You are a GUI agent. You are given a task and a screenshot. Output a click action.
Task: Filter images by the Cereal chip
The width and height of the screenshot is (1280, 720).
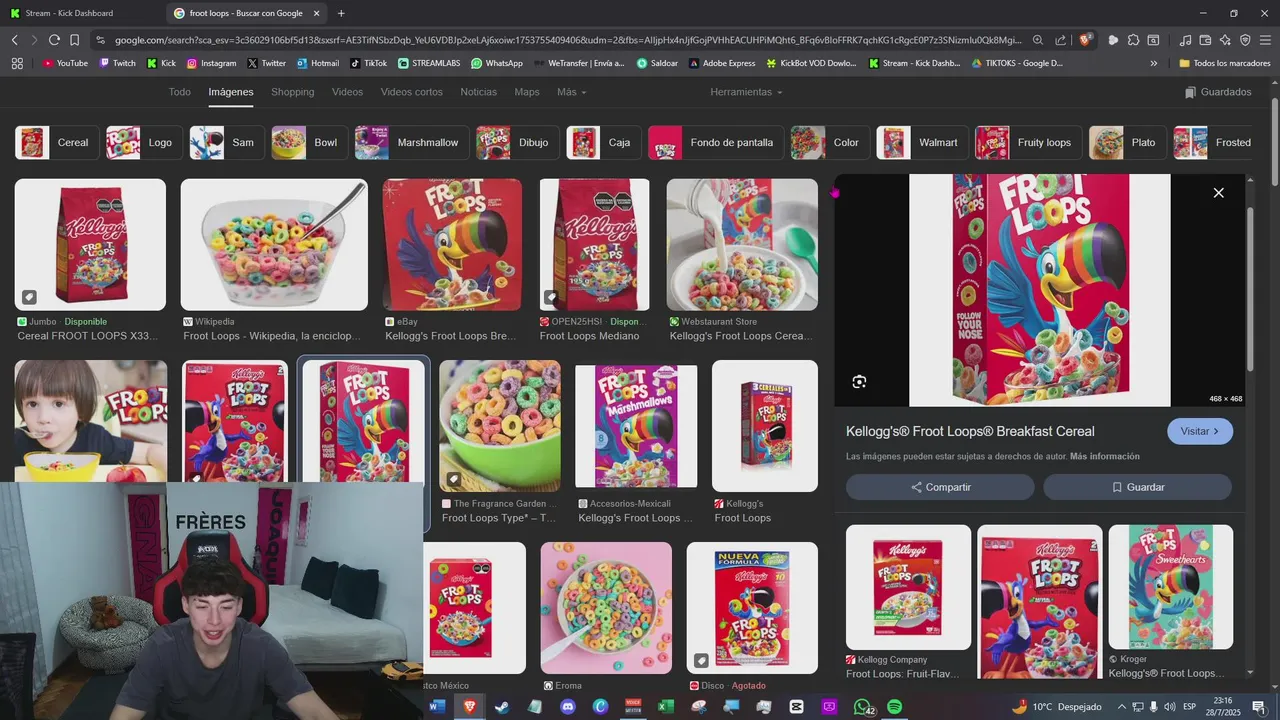click(57, 142)
